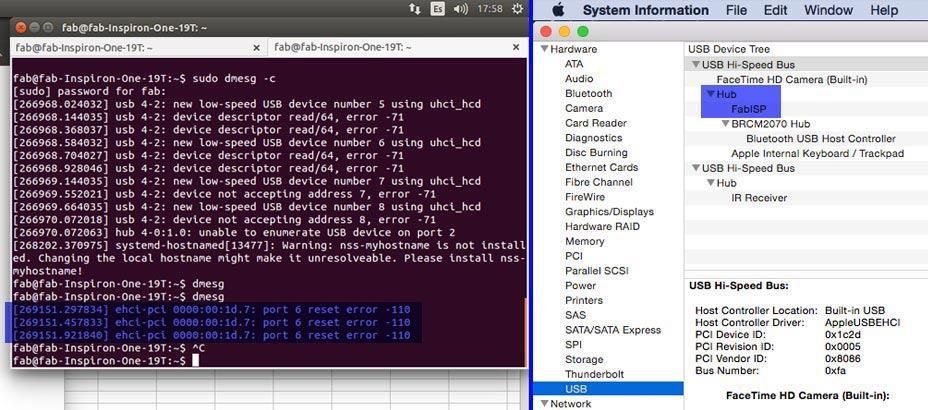This screenshot has height=410, width=928.
Task: Select Graphics/Displays in the sidebar
Action: pyautogui.click(x=609, y=212)
